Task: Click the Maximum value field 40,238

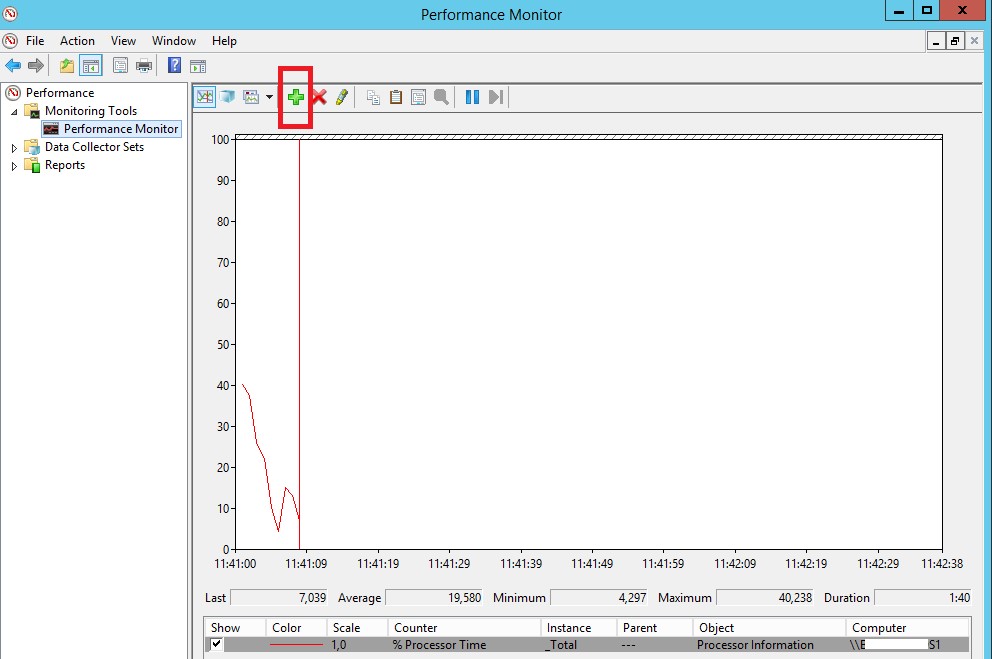Action: click(x=765, y=598)
